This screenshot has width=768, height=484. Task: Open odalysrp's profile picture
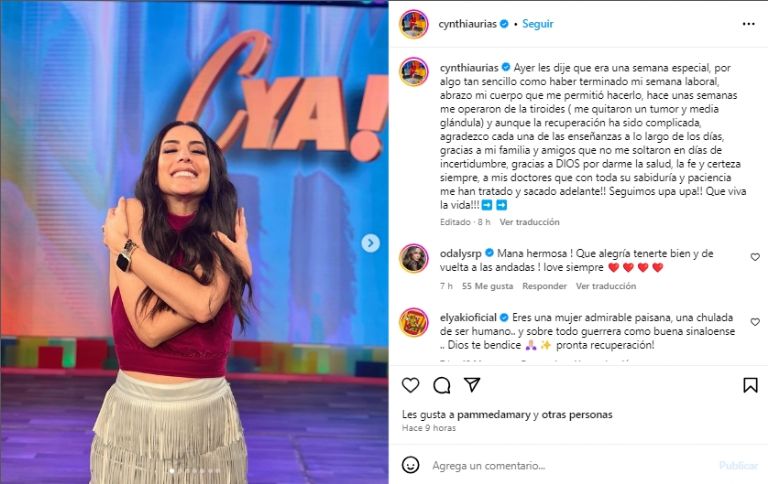414,258
